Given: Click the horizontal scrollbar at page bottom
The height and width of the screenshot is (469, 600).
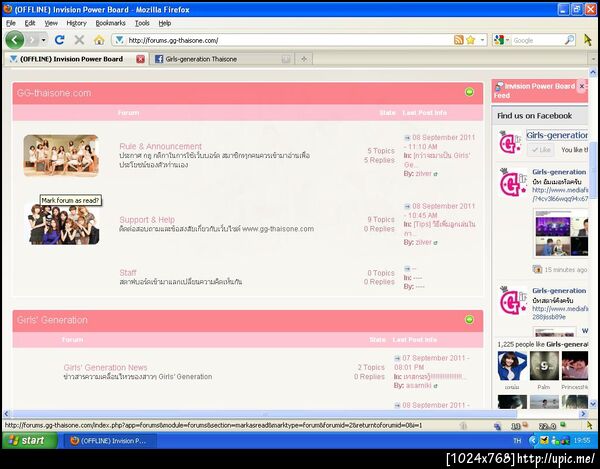Looking at the screenshot, I should (264, 414).
